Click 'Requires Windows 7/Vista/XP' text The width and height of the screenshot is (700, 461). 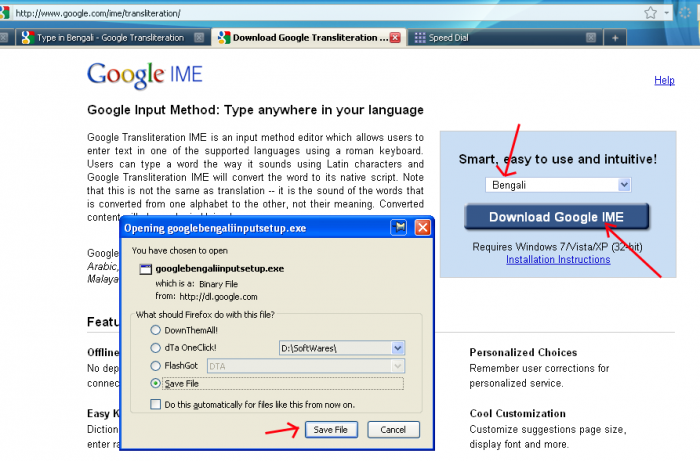click(557, 247)
